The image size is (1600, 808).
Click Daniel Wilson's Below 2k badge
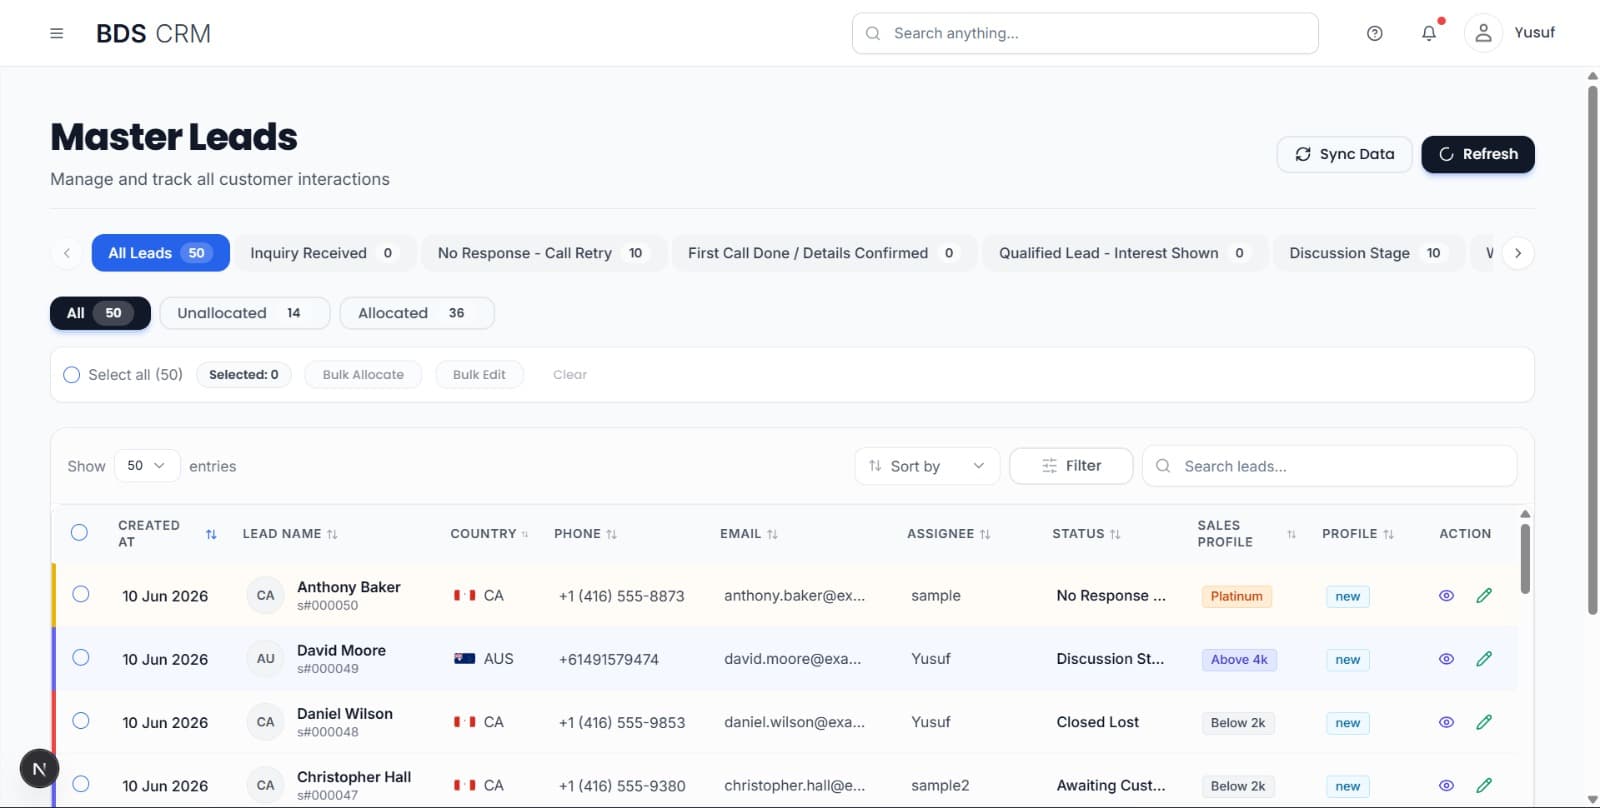(1238, 723)
